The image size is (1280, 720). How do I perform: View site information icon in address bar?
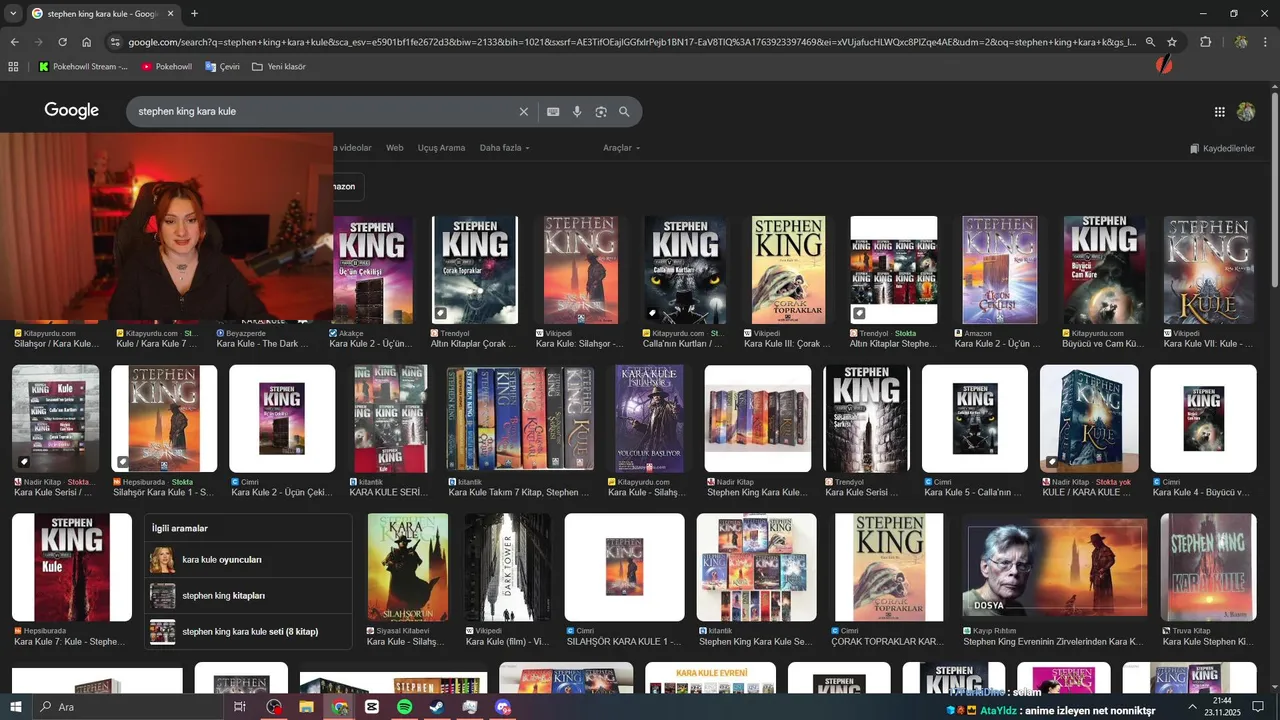click(115, 42)
